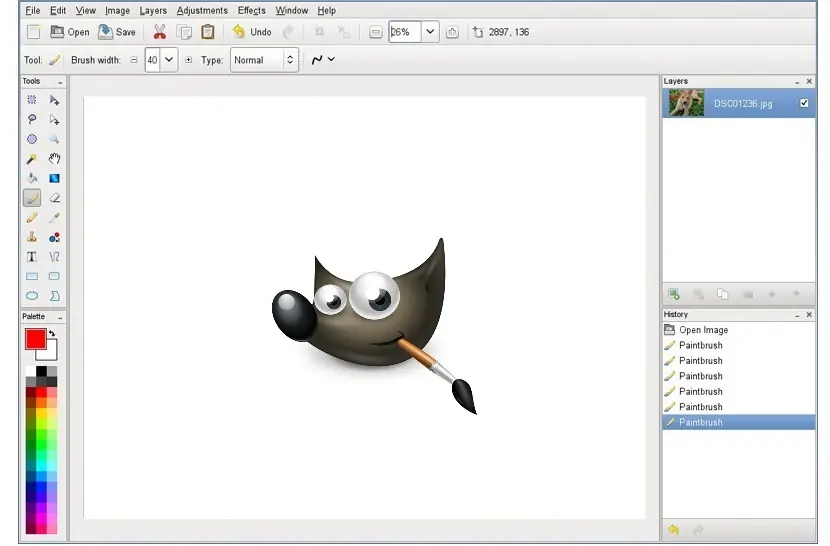Select the highlighted last Paintbrush history entry
This screenshot has width=830, height=546.
click(x=738, y=422)
